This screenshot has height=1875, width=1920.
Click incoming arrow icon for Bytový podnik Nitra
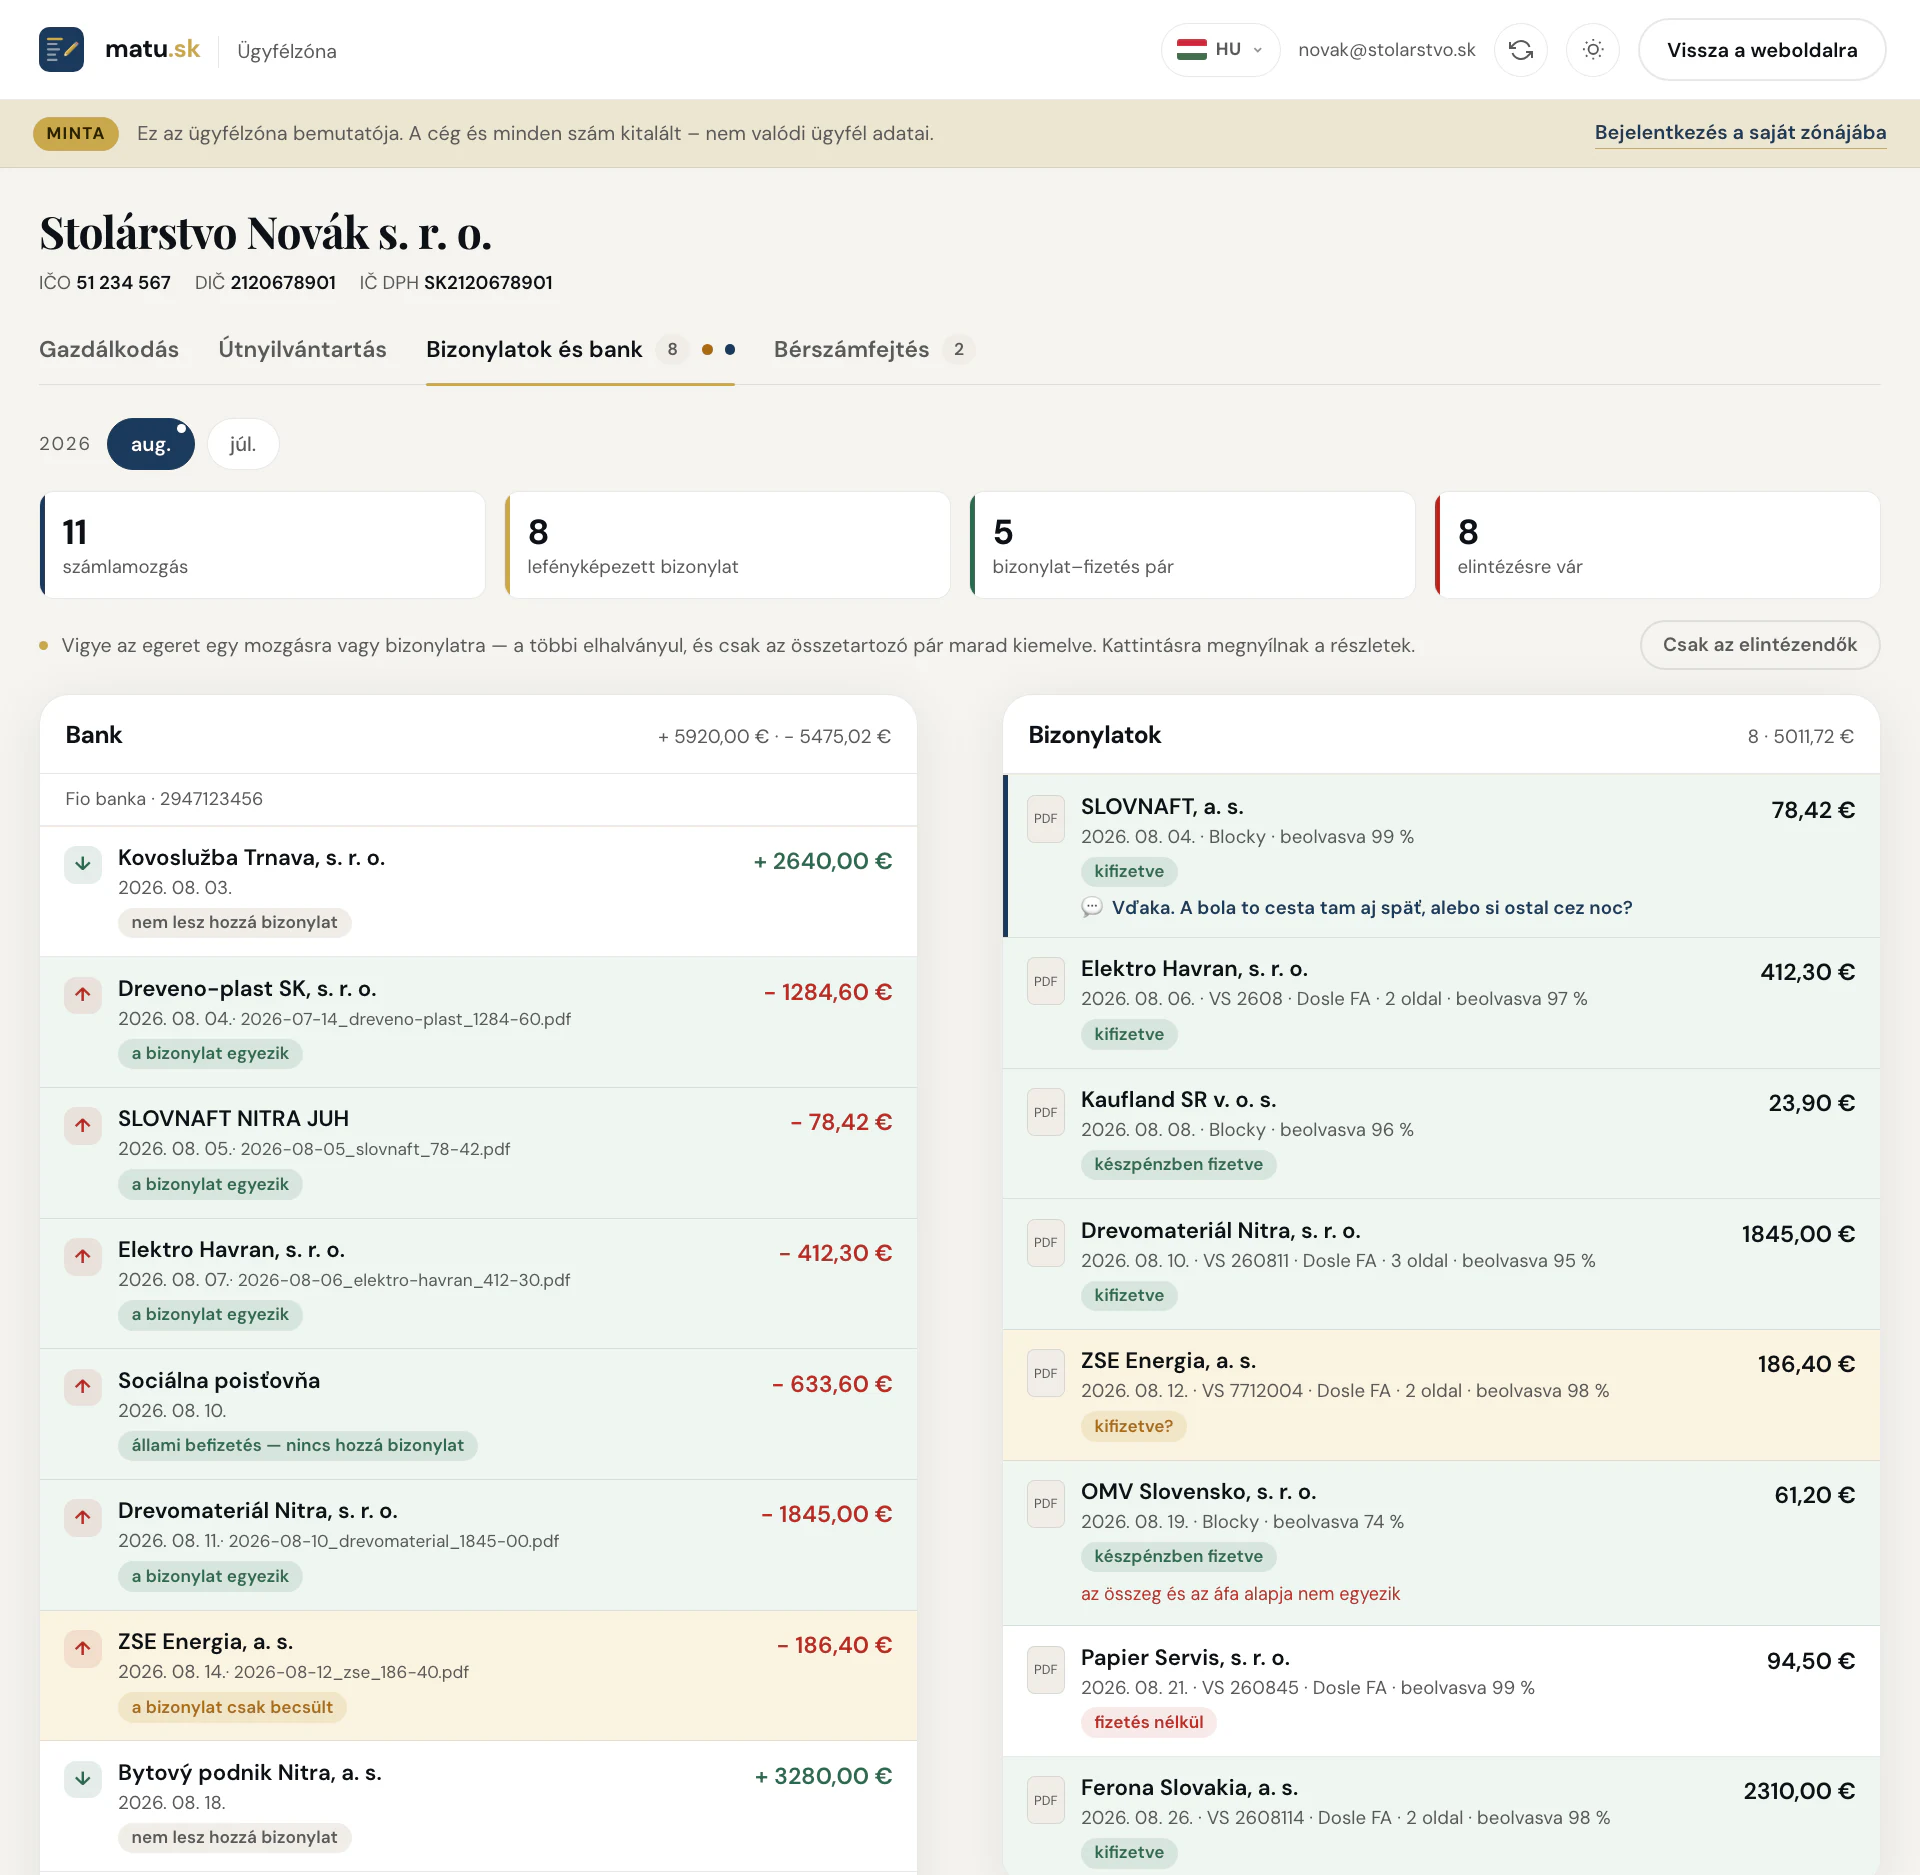pos(83,1779)
